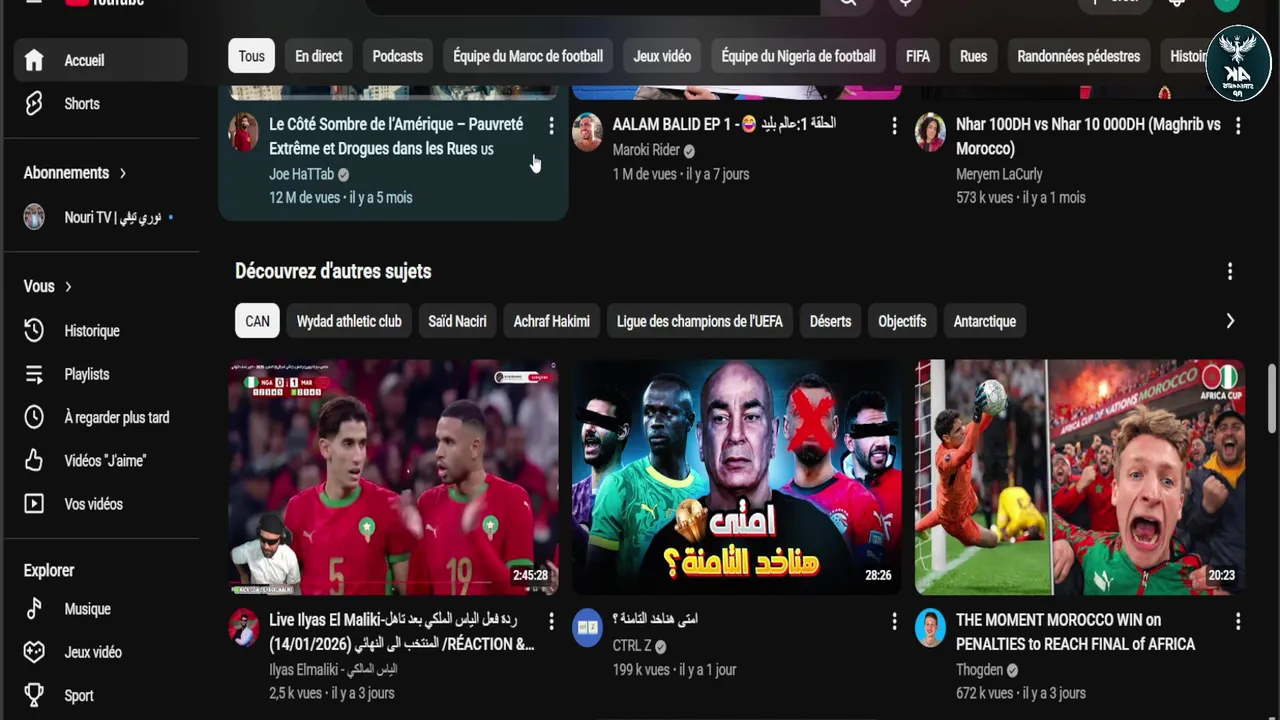Open Nhar 100DH vs Nhar 10 000DH title
The image size is (1280, 720).
coord(1088,137)
